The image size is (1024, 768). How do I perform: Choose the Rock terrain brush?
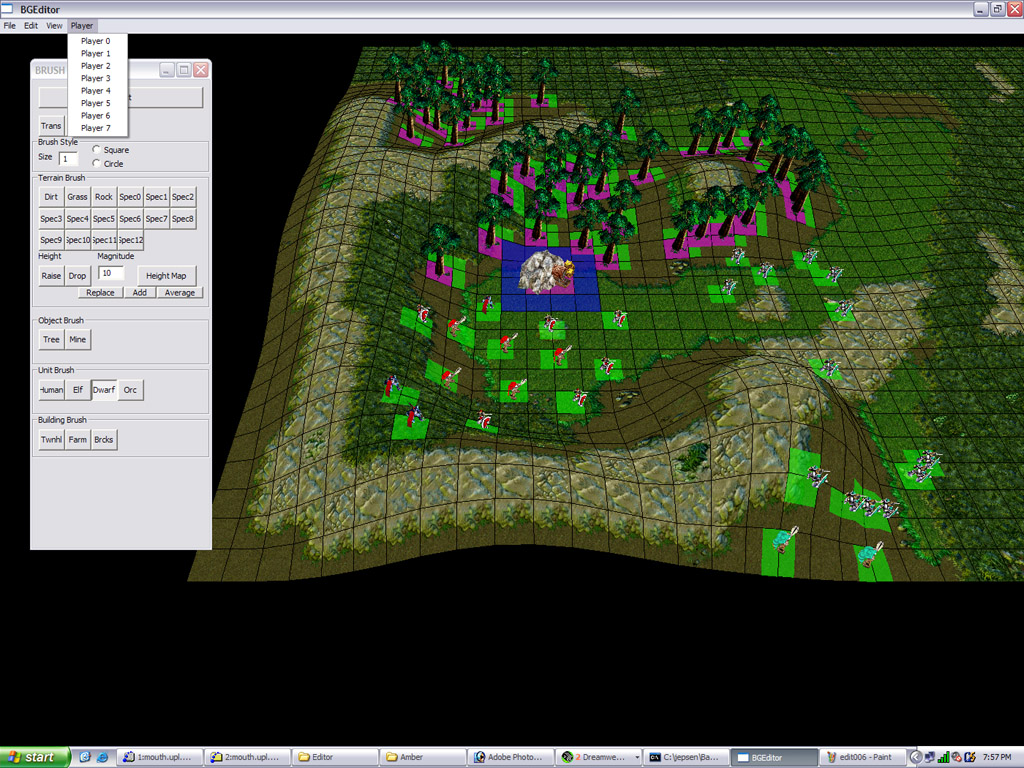click(x=103, y=197)
